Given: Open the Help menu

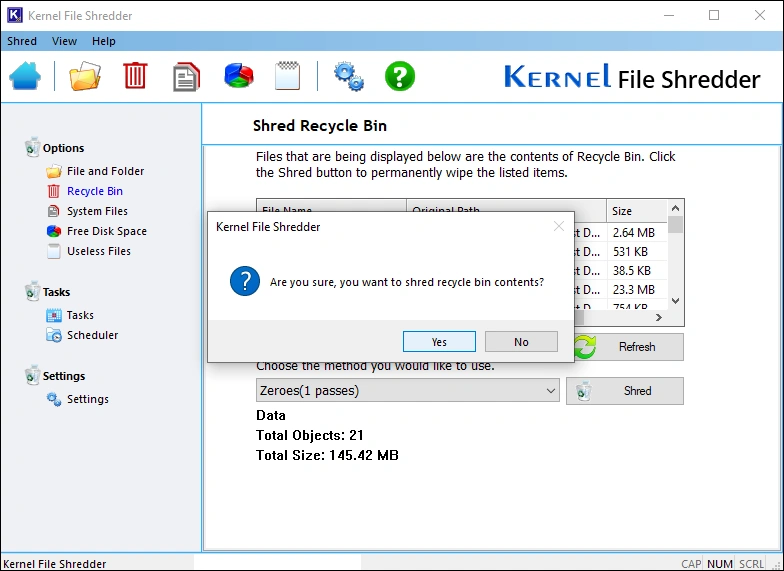Looking at the screenshot, I should coord(104,41).
